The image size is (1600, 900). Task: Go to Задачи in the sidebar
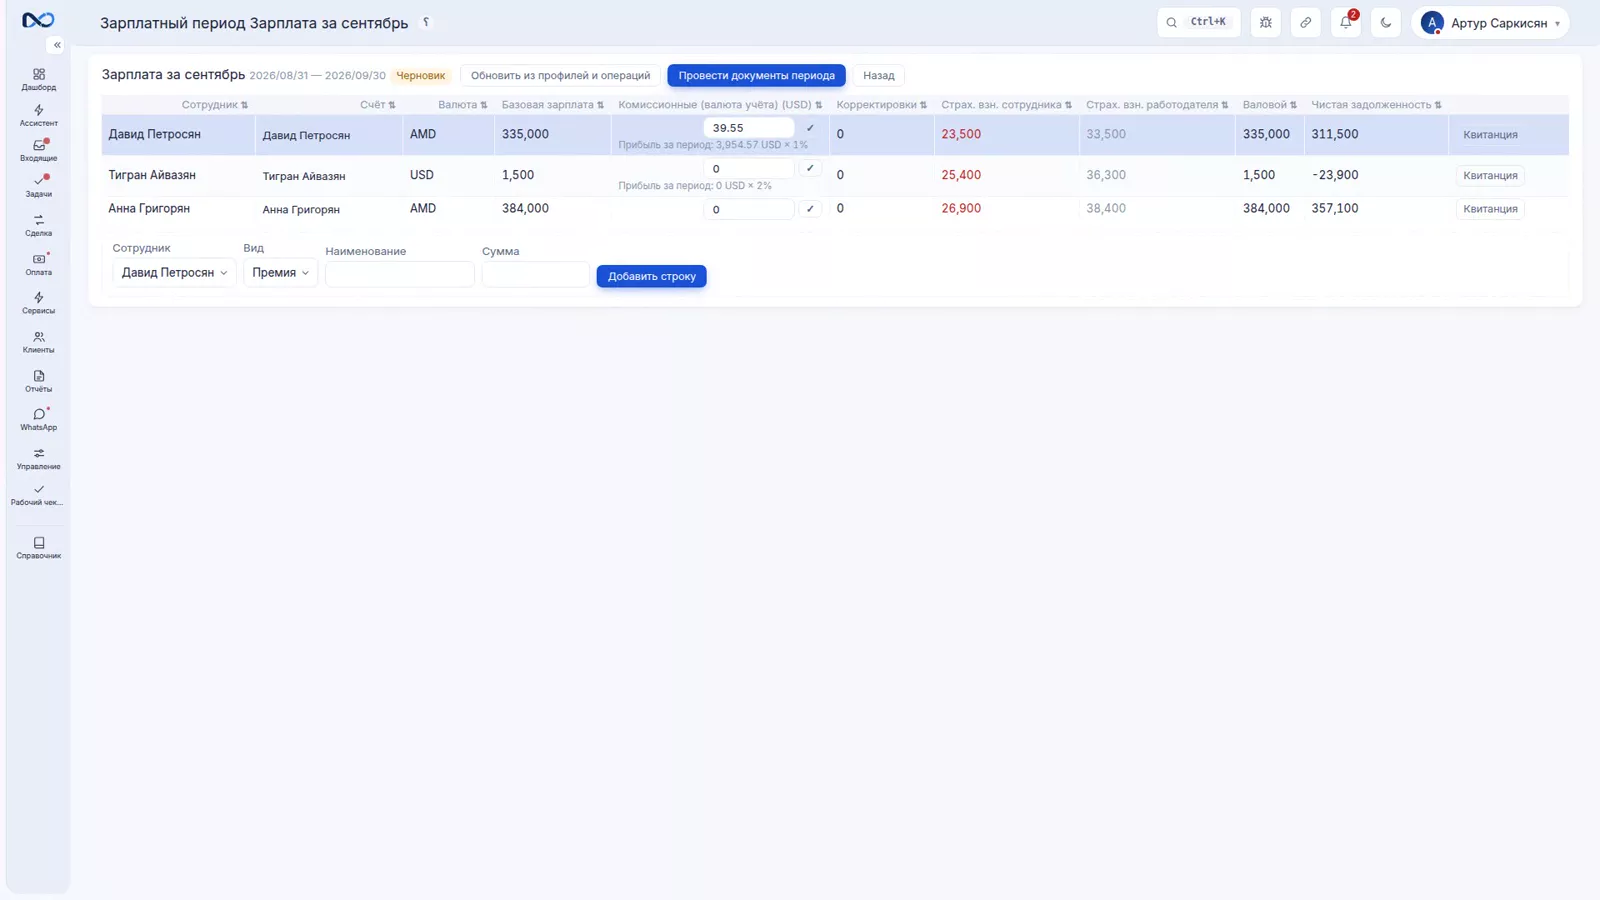click(38, 186)
